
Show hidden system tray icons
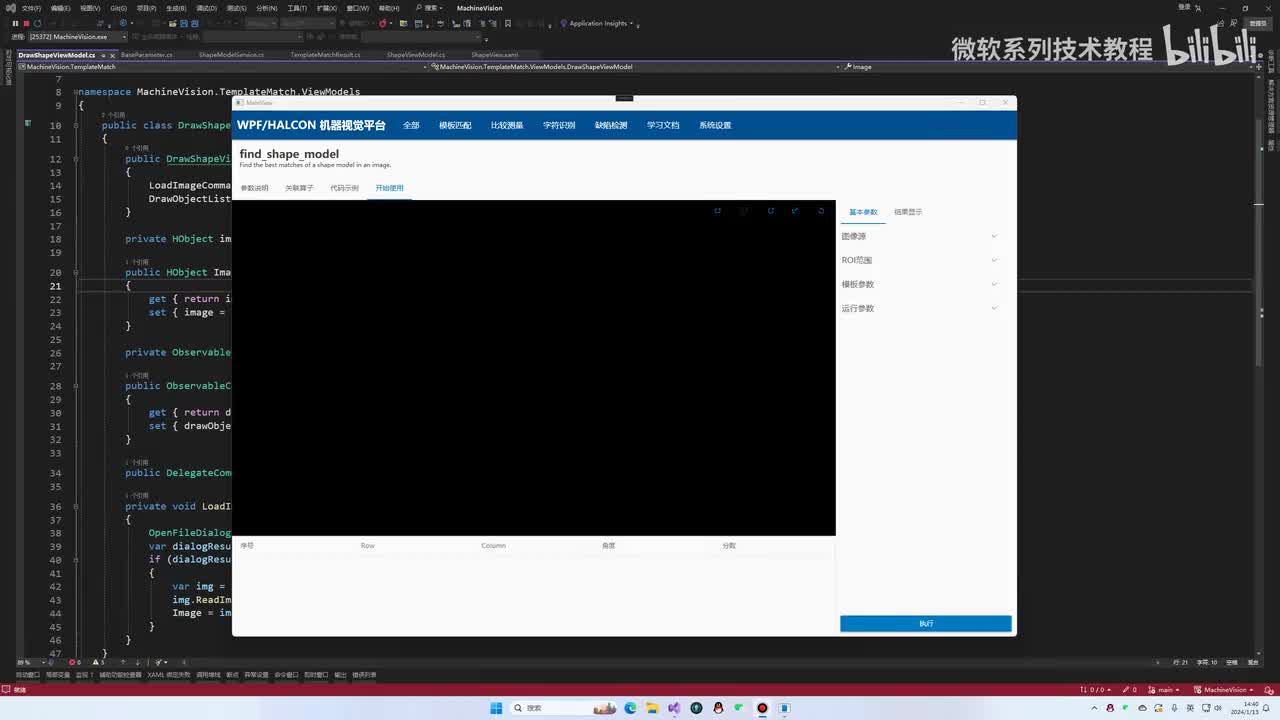(x=1094, y=708)
